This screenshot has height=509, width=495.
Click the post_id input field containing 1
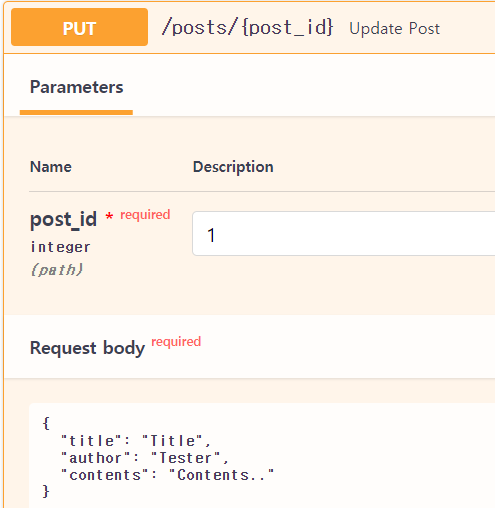(x=344, y=234)
